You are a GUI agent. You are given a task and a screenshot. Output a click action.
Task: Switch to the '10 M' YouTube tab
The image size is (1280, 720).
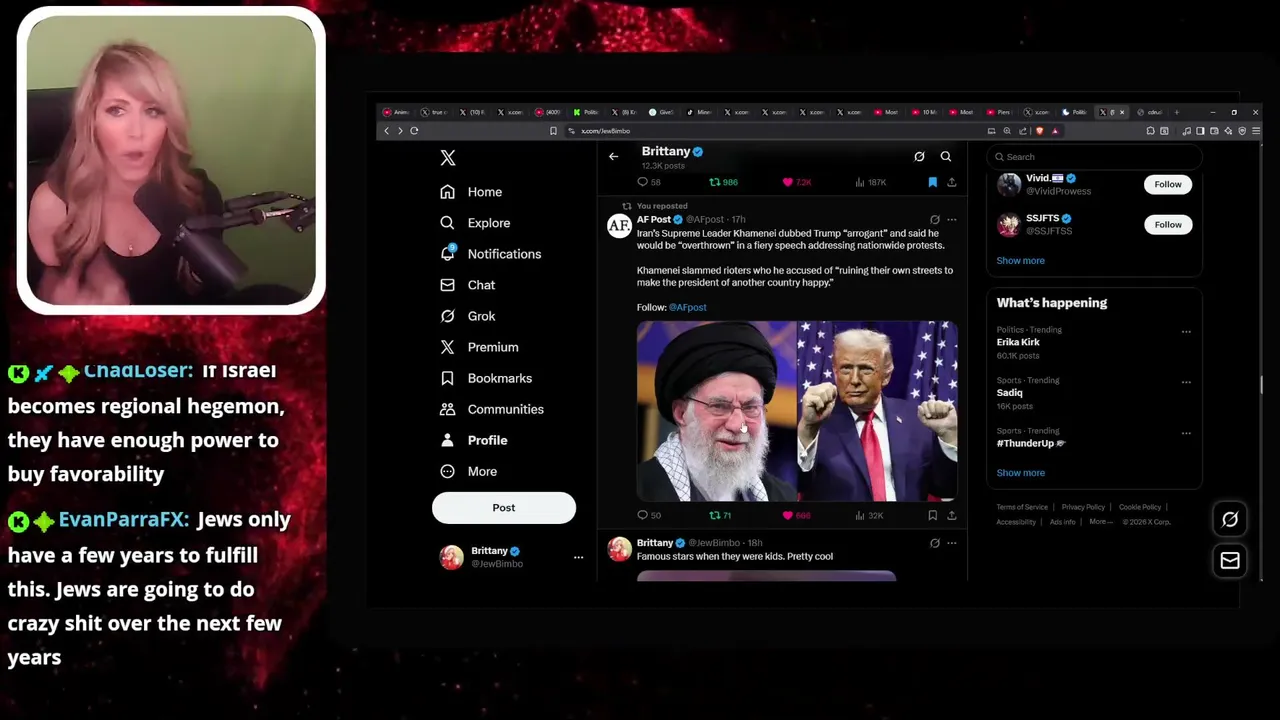(x=925, y=112)
